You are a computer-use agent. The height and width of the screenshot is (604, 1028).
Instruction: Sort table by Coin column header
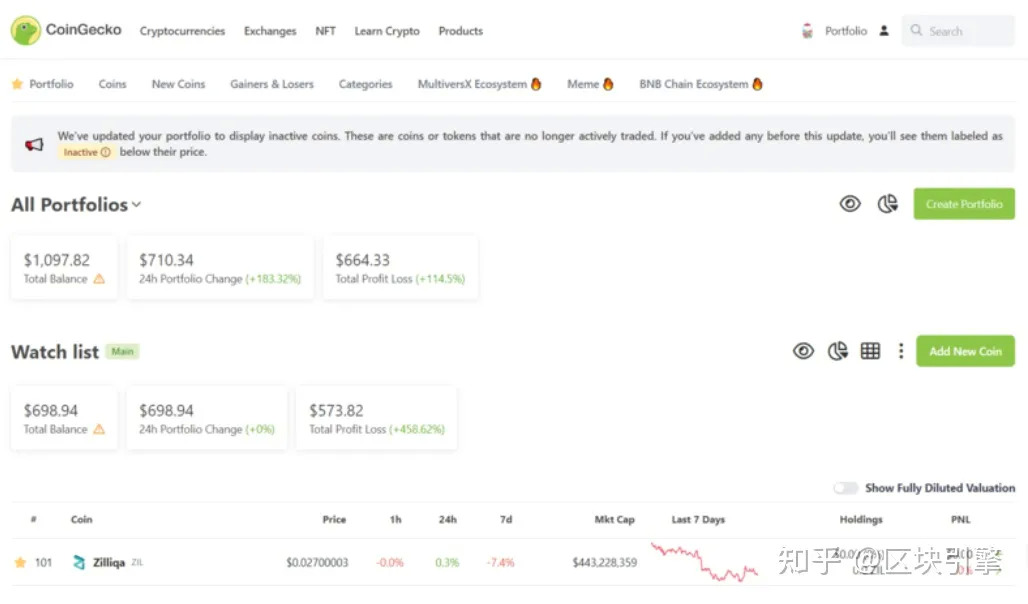[81, 519]
